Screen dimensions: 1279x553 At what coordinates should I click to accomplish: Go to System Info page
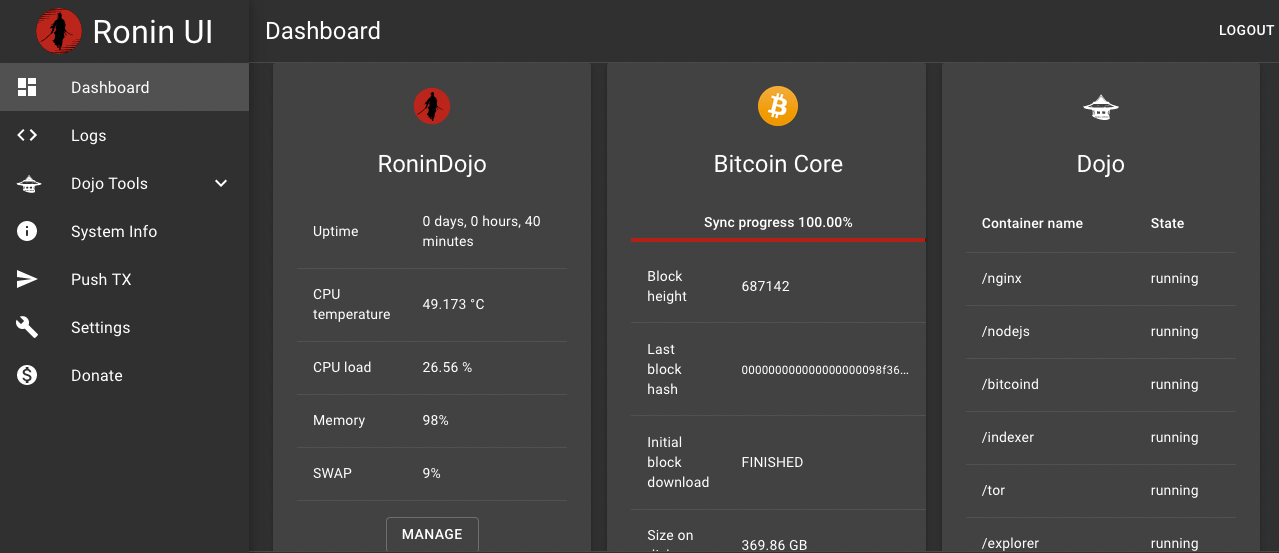pyautogui.click(x=124, y=231)
